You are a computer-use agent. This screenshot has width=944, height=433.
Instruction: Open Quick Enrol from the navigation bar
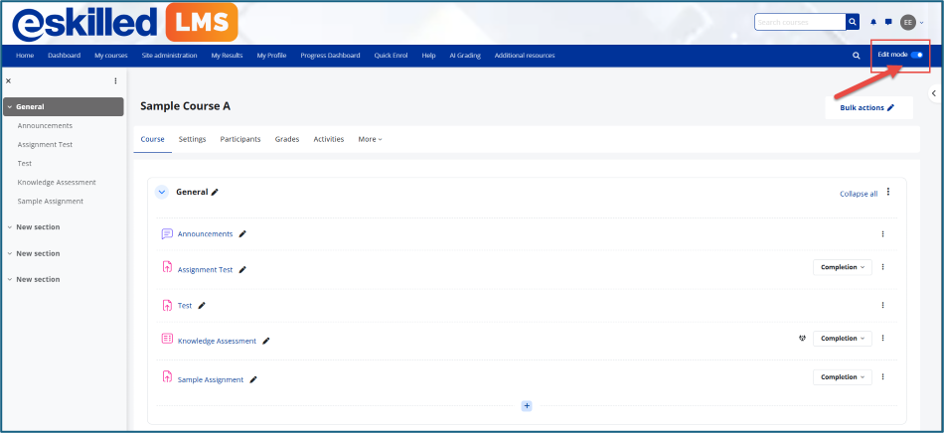(x=391, y=55)
